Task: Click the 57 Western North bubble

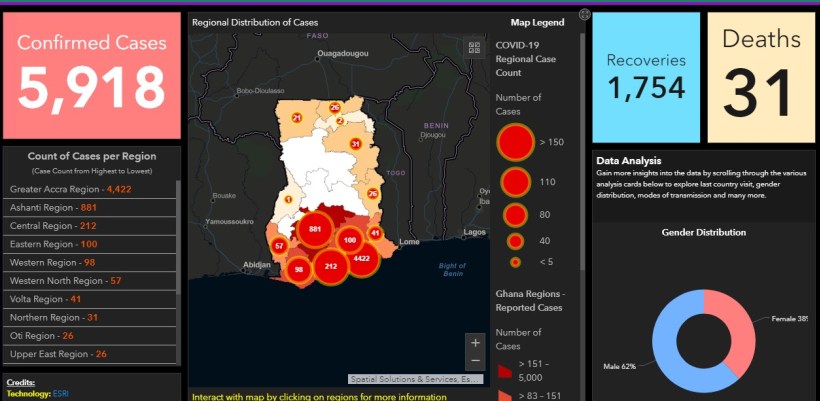Action: tap(279, 245)
